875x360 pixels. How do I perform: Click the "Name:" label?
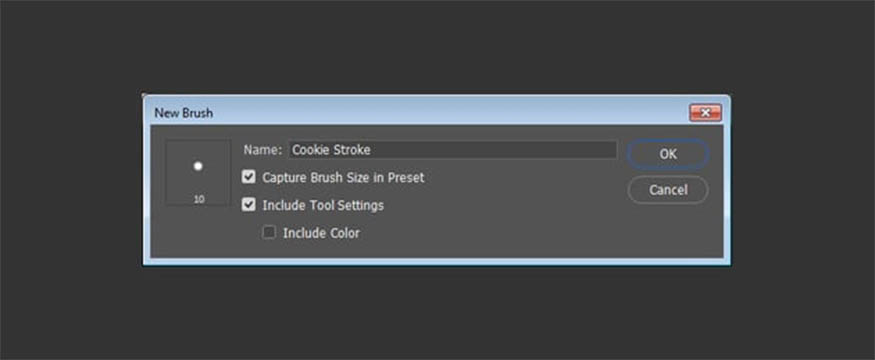pos(263,150)
